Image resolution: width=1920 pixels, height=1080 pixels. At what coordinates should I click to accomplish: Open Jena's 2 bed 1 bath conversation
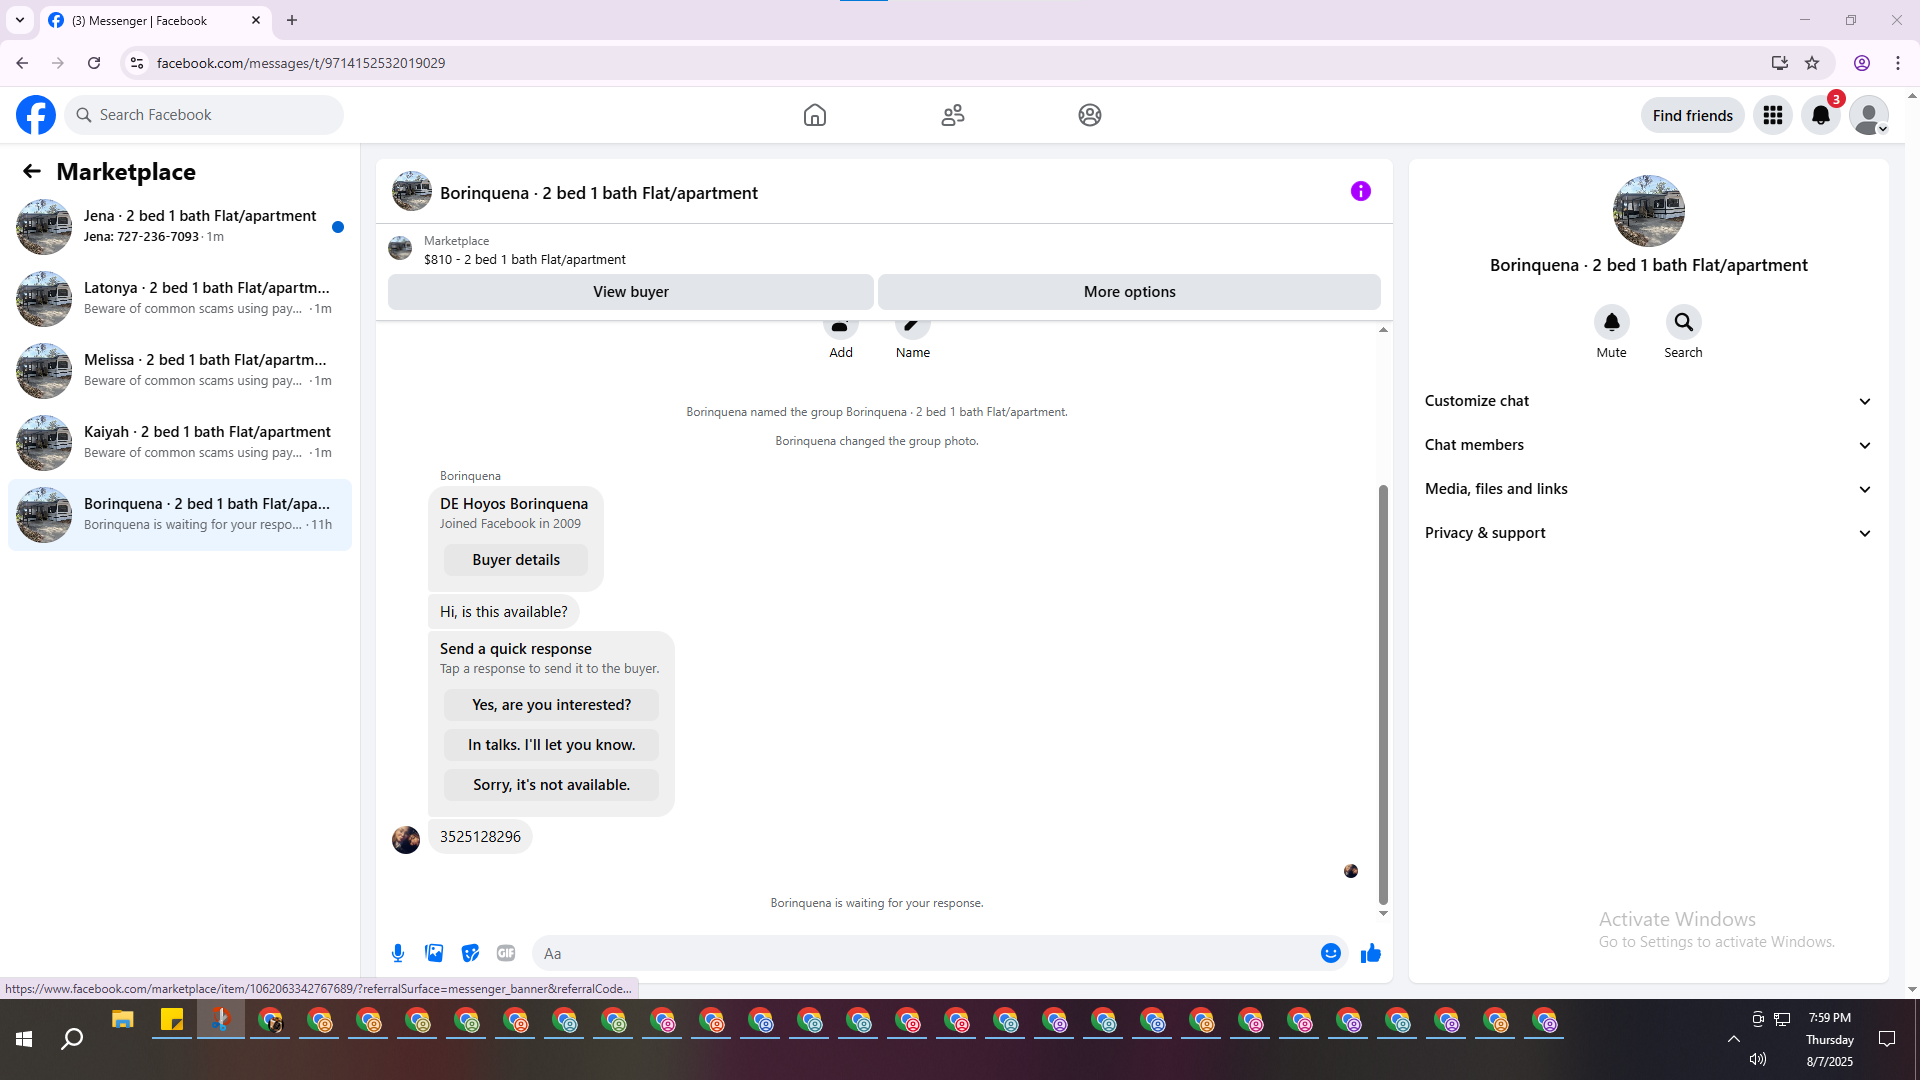pos(180,226)
